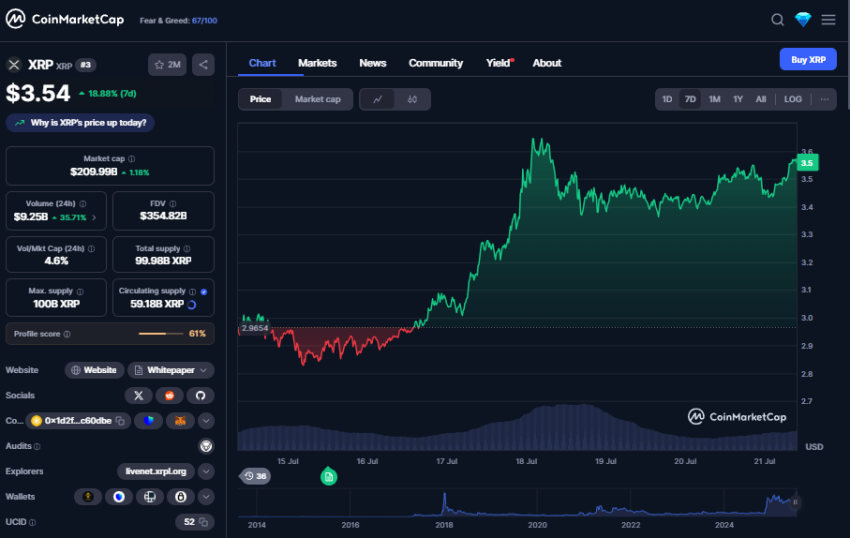Switch to the News tab
The image size is (850, 538).
point(373,63)
